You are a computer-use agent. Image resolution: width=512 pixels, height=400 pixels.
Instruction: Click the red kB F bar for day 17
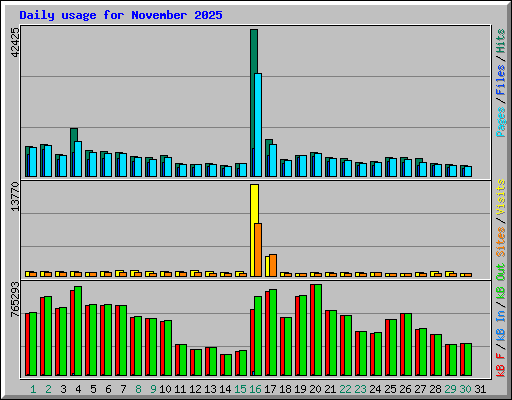pos(267,333)
